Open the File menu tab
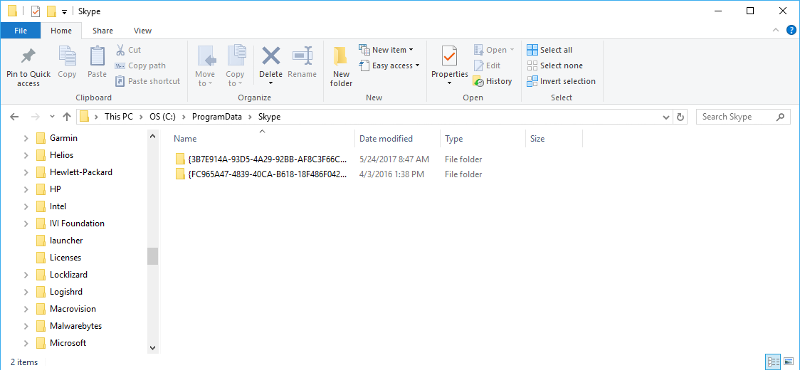The image size is (800, 370). pyautogui.click(x=20, y=31)
